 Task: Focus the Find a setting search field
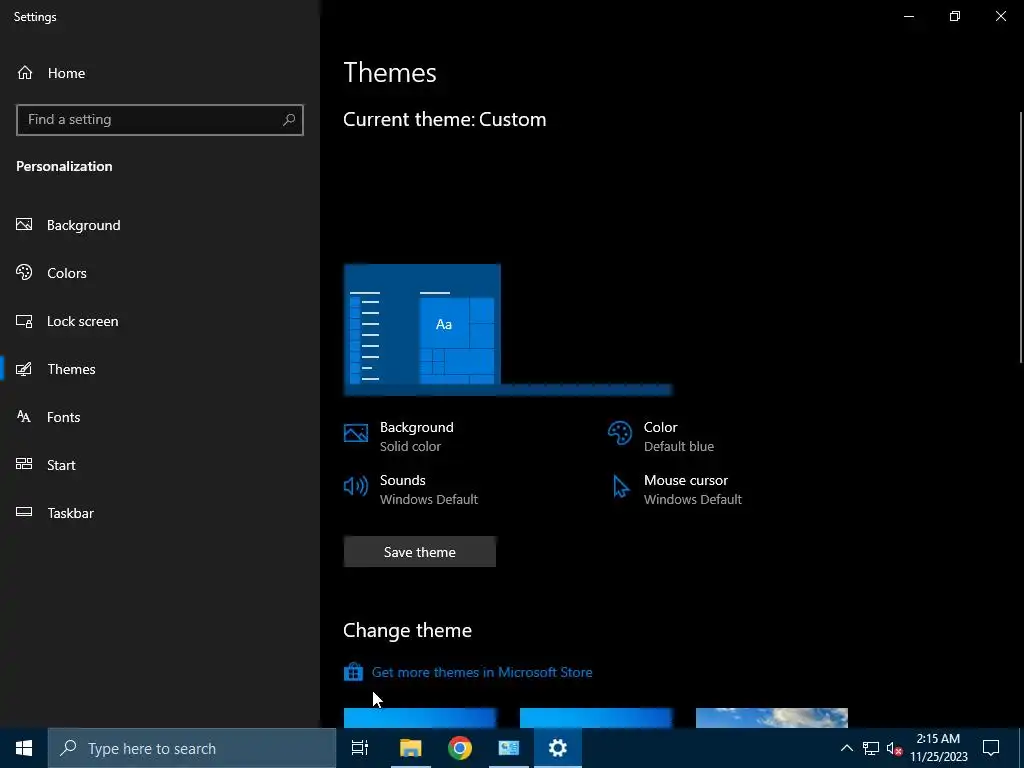click(x=160, y=120)
